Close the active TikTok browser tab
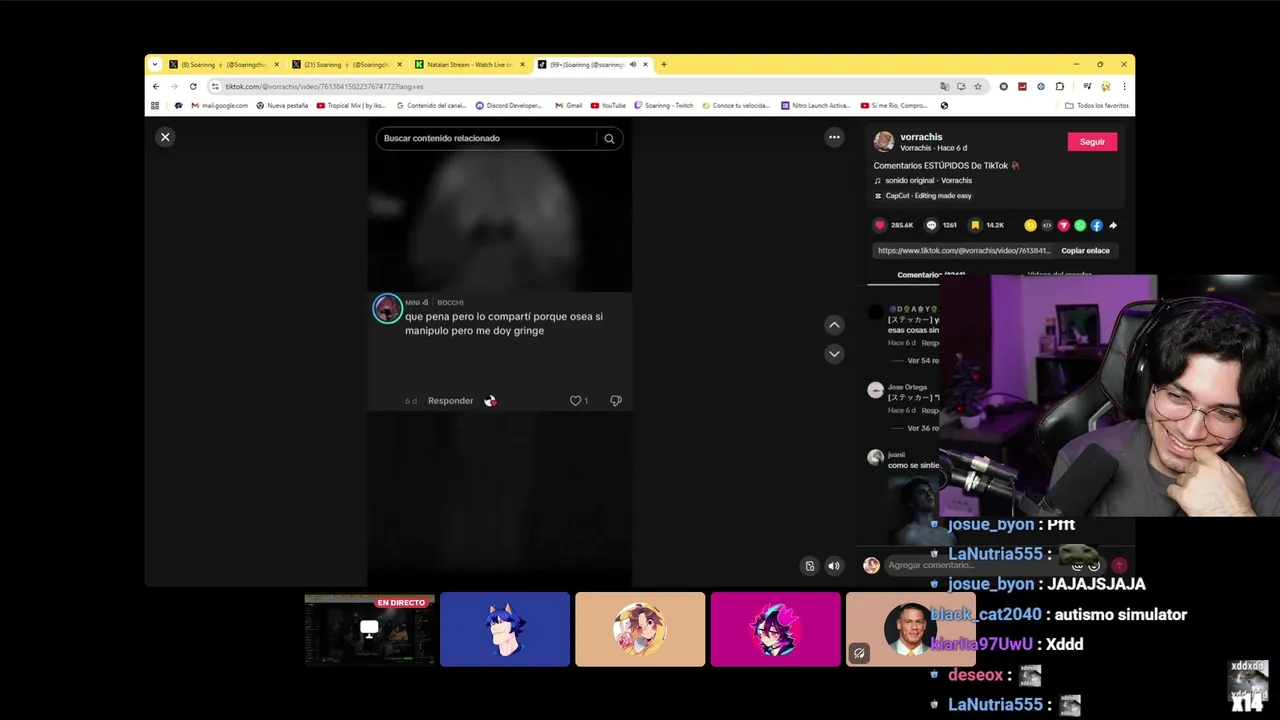Viewport: 1280px width, 720px height. coord(645,65)
